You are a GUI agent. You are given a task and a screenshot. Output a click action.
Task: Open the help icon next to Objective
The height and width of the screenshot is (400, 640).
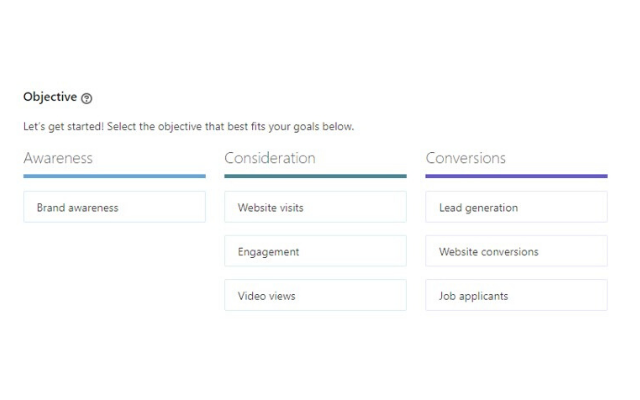click(87, 98)
